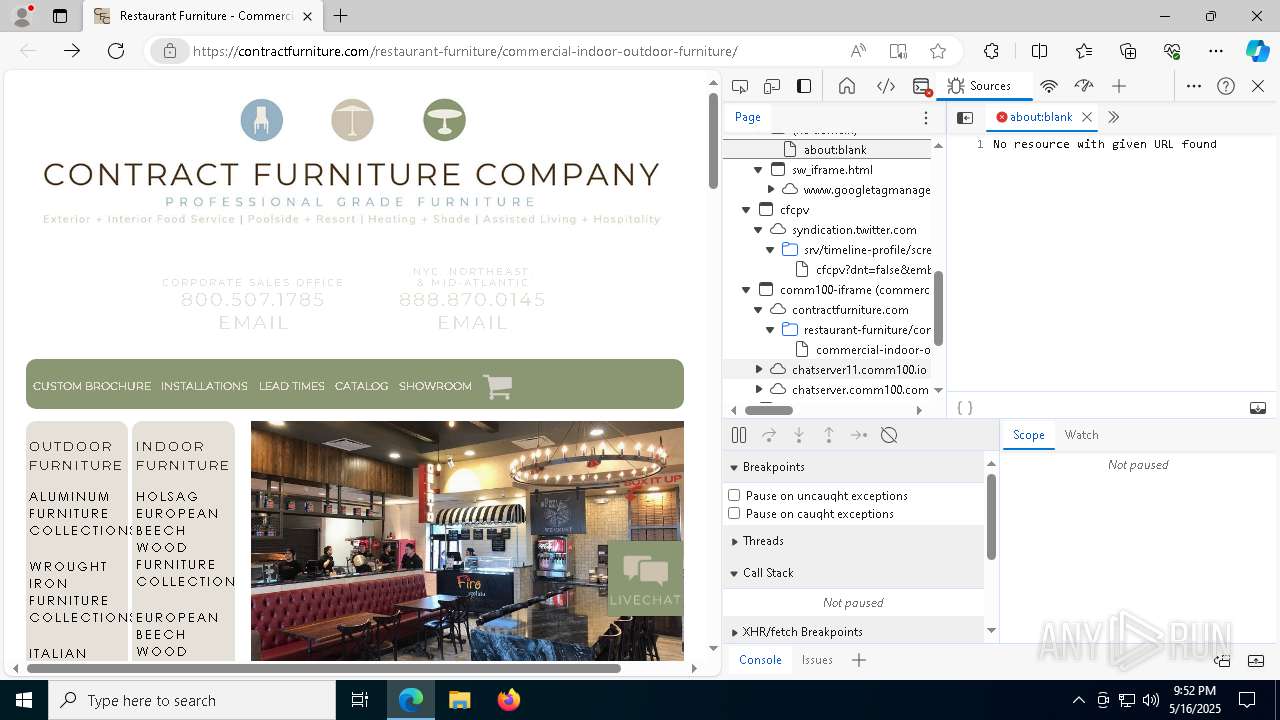Collapse the sw_iframe.html tree node
The width and height of the screenshot is (1280, 720).
[758, 170]
